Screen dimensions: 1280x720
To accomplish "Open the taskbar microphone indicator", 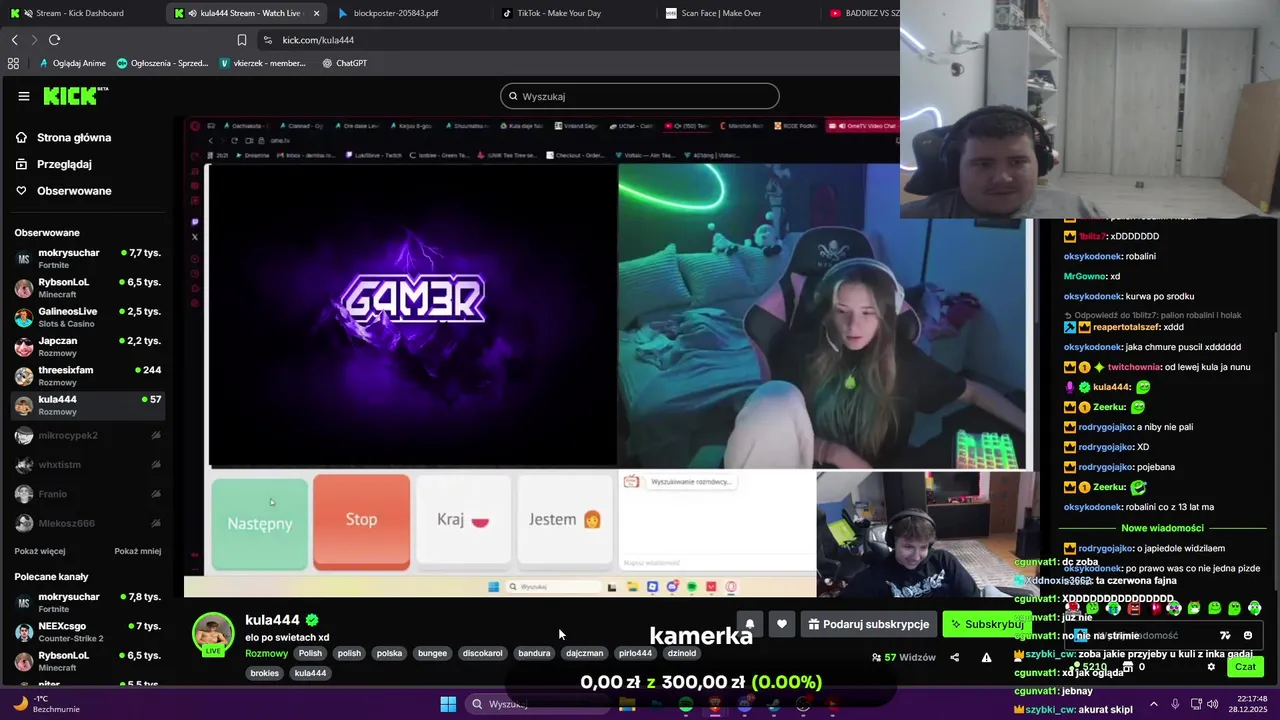I will point(1175,704).
